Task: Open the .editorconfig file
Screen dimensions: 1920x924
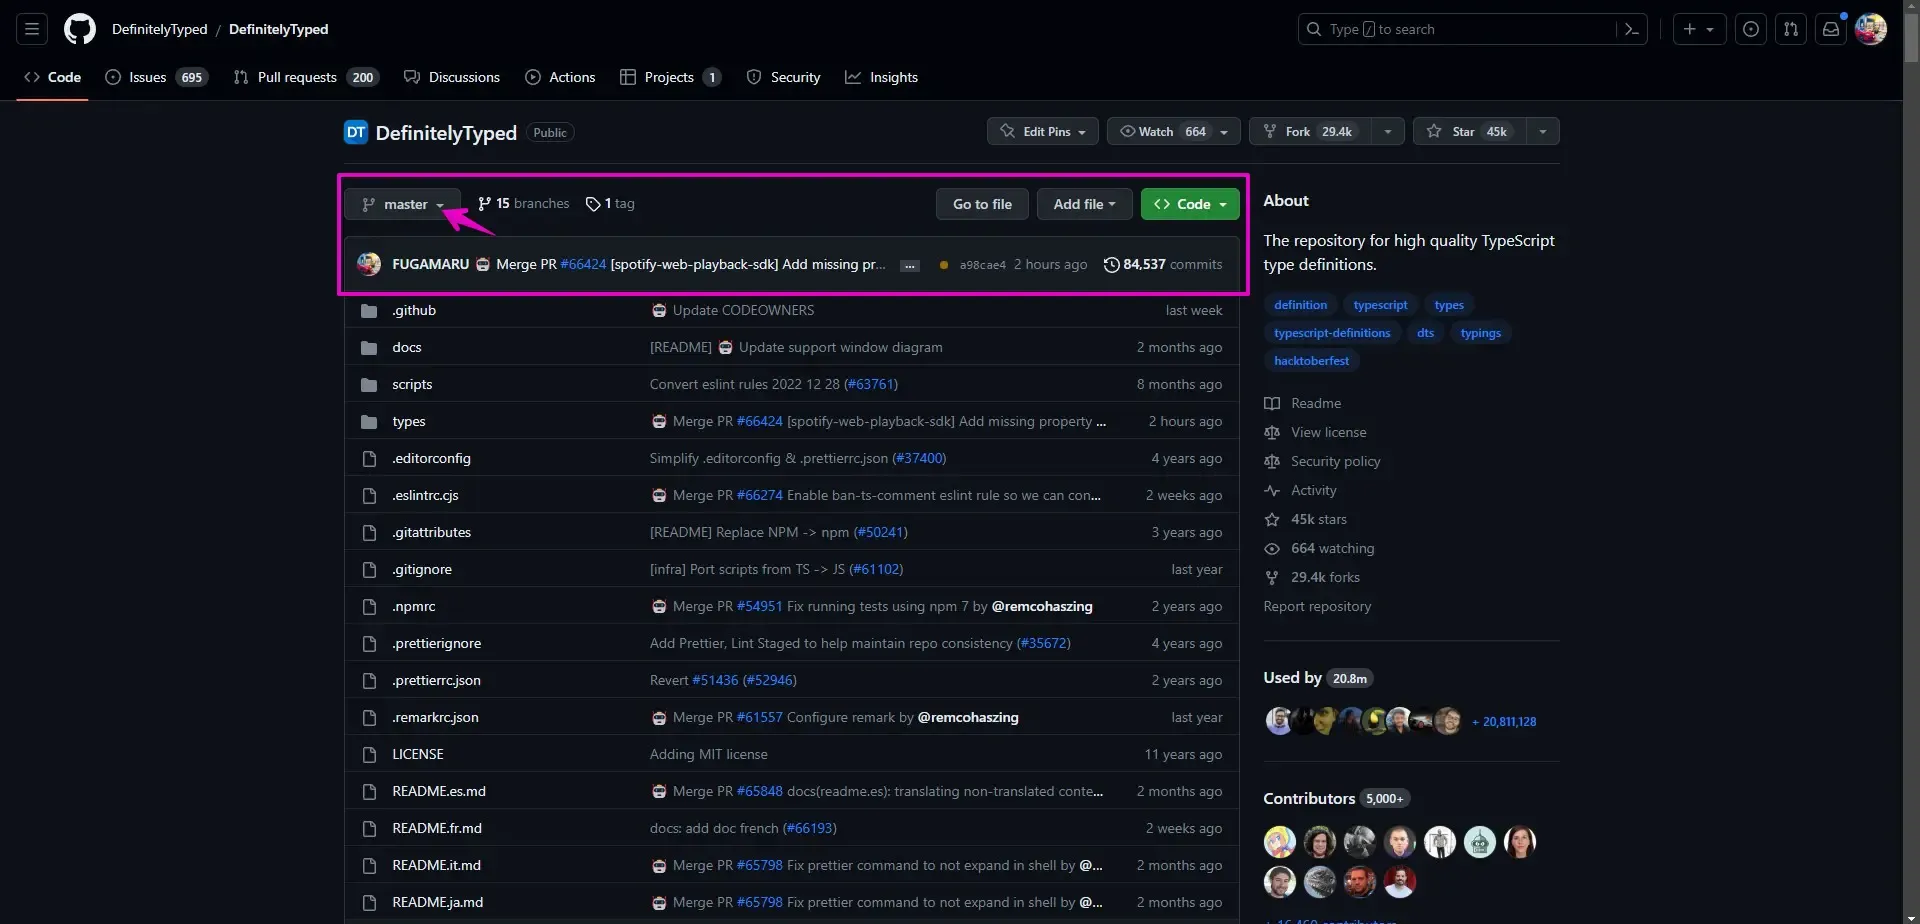Action: click(x=431, y=458)
